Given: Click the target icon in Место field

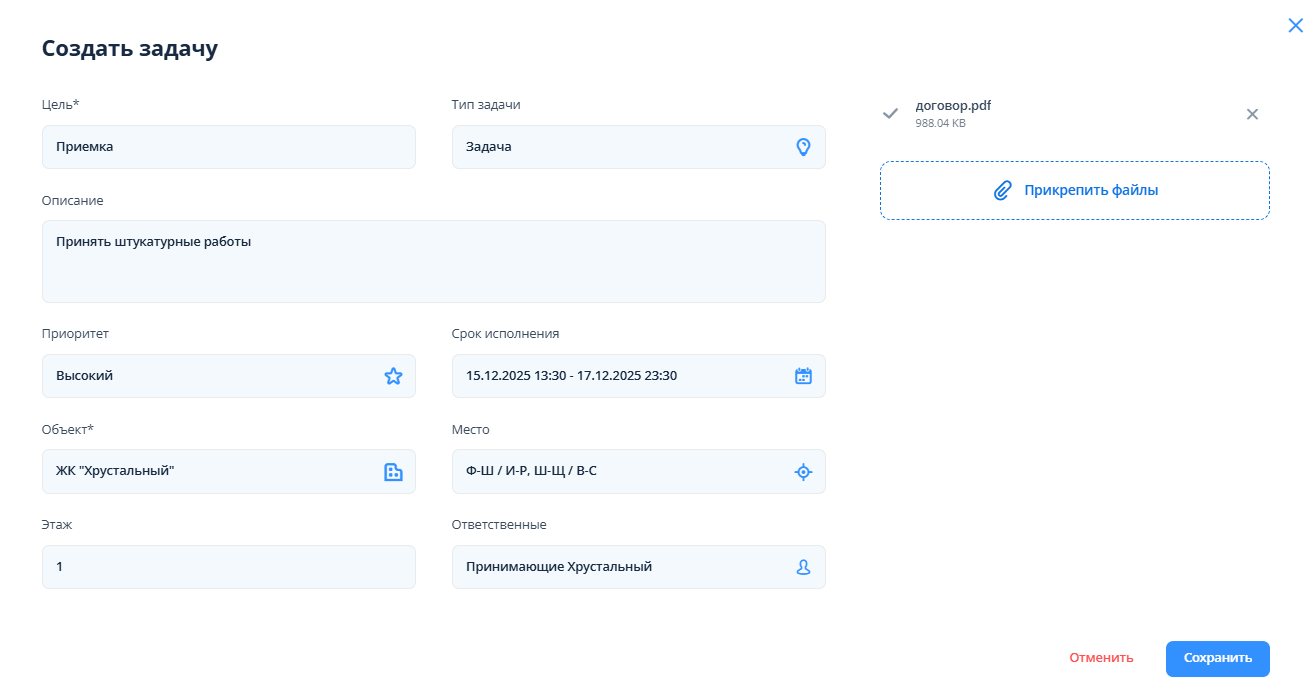Looking at the screenshot, I should coord(803,472).
